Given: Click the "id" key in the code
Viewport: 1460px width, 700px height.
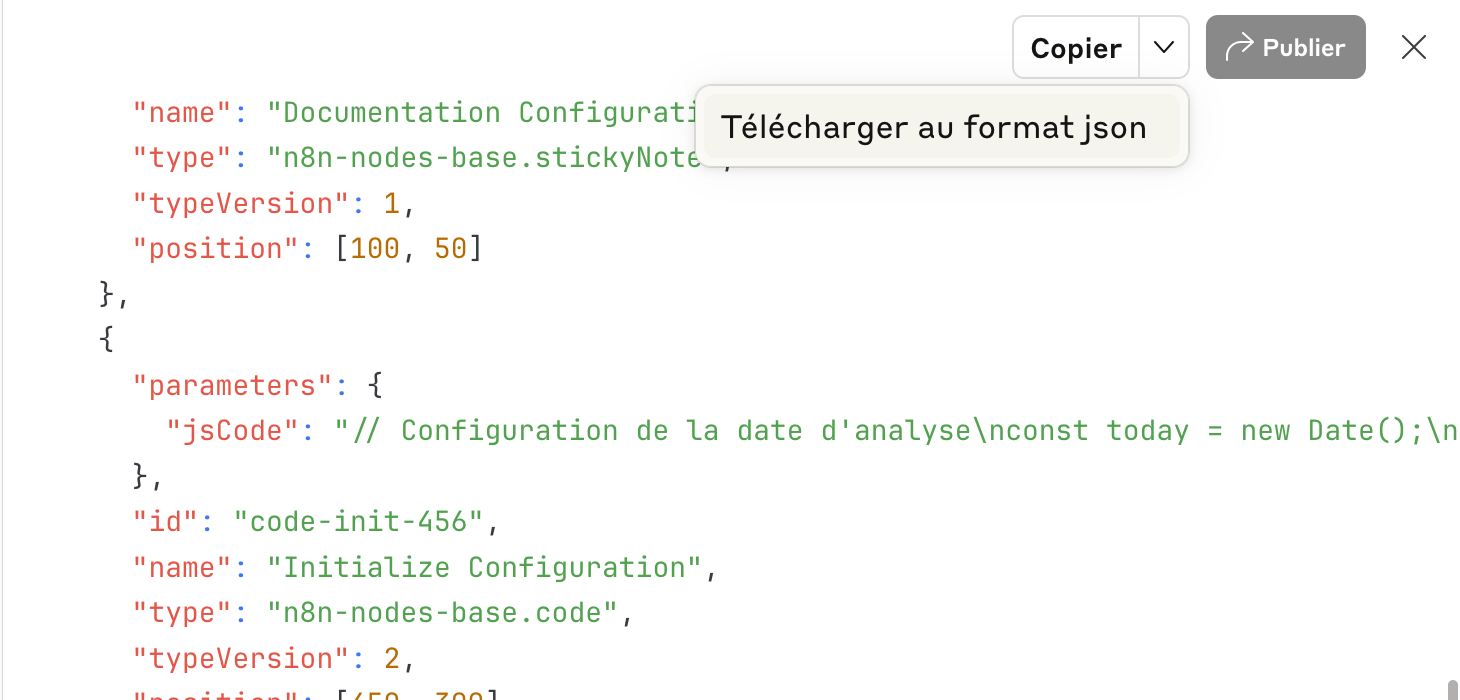Looking at the screenshot, I should point(166,522).
